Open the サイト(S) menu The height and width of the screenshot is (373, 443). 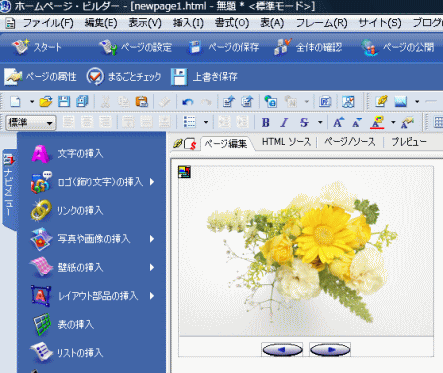380,23
